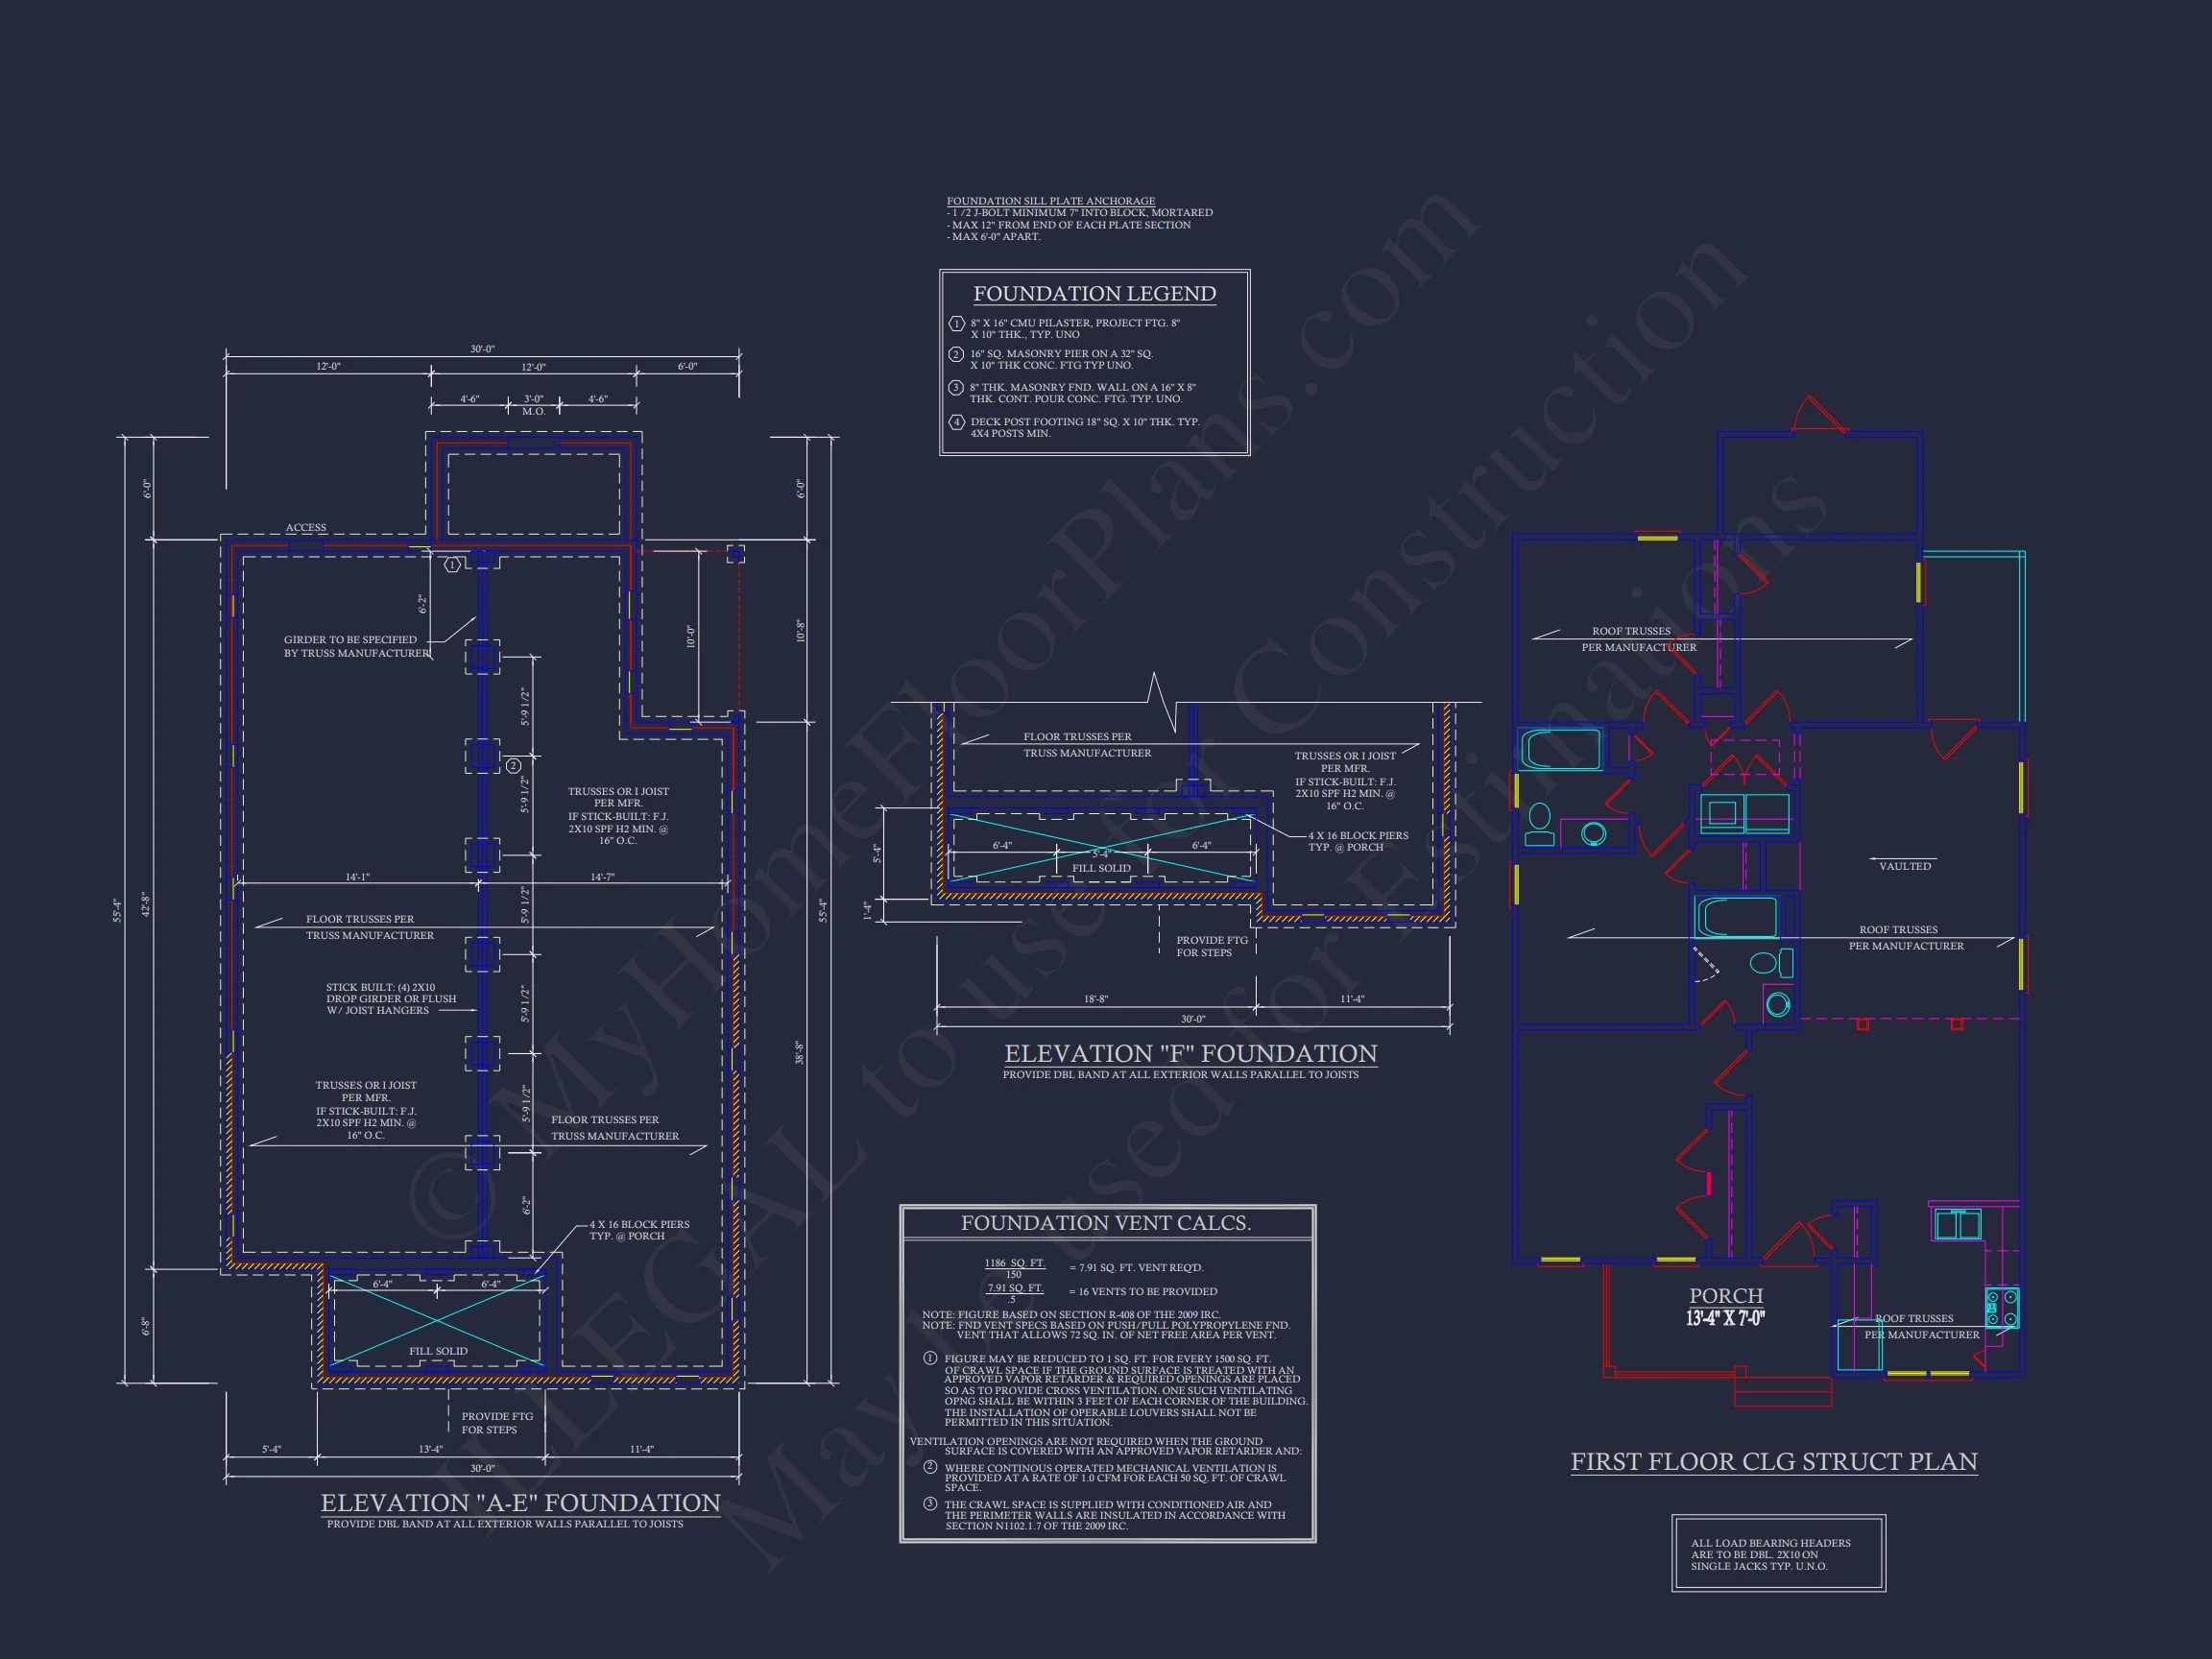Click the Foundation Sill Plate Anchorage heading
The height and width of the screenshot is (1659, 2212).
point(1050,201)
